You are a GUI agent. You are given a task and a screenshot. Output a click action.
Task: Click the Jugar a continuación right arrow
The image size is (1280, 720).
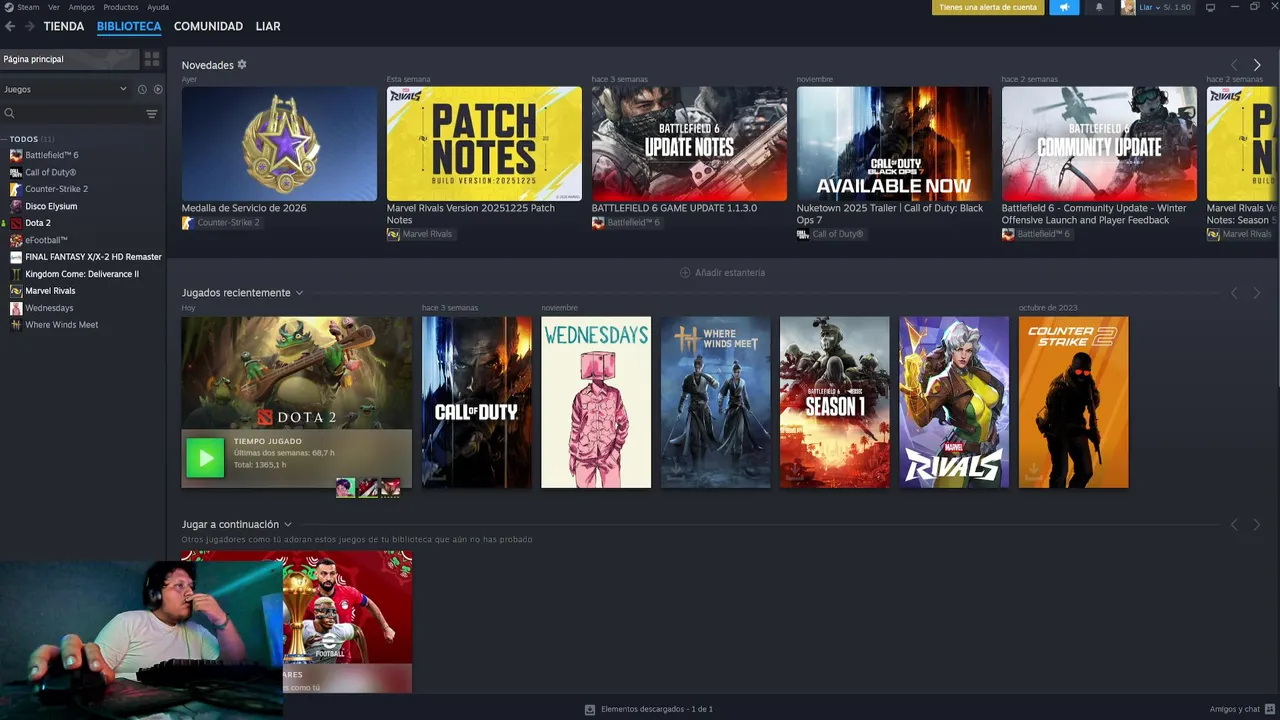click(1257, 524)
